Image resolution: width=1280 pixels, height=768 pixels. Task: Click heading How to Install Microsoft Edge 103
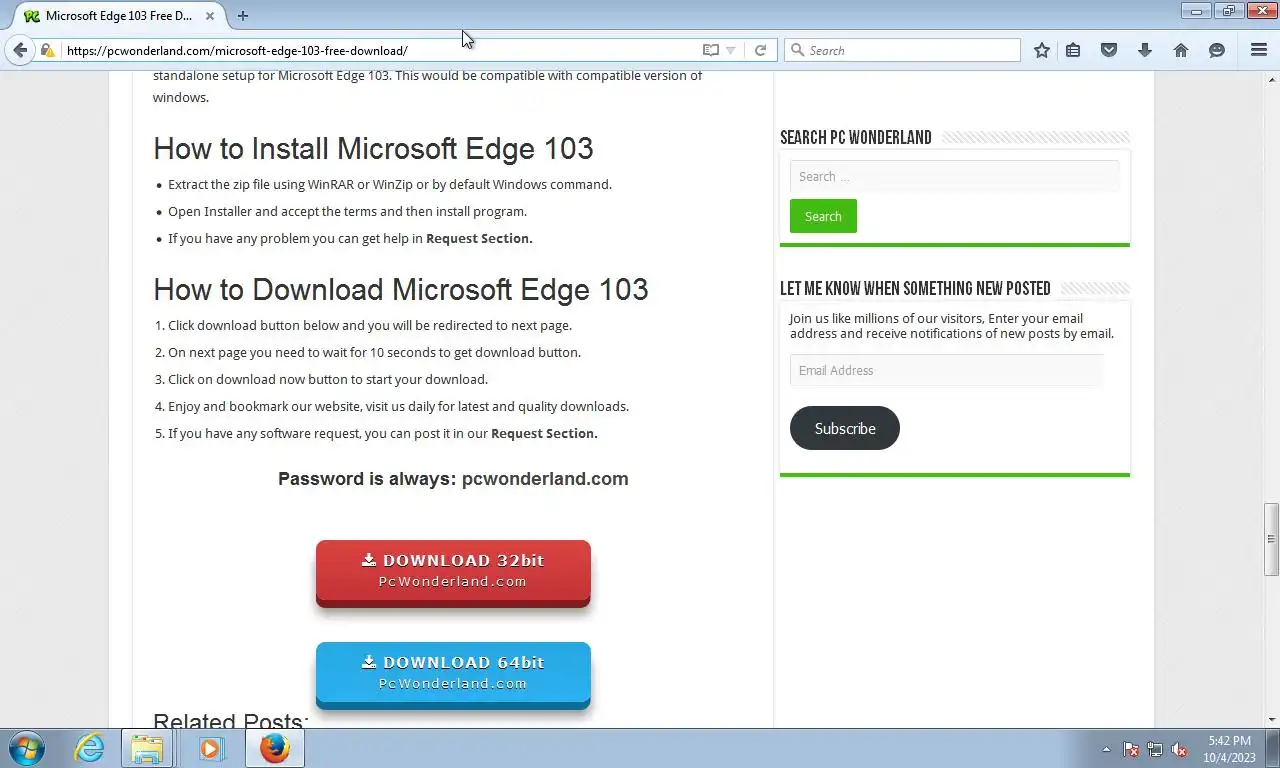[x=373, y=148]
